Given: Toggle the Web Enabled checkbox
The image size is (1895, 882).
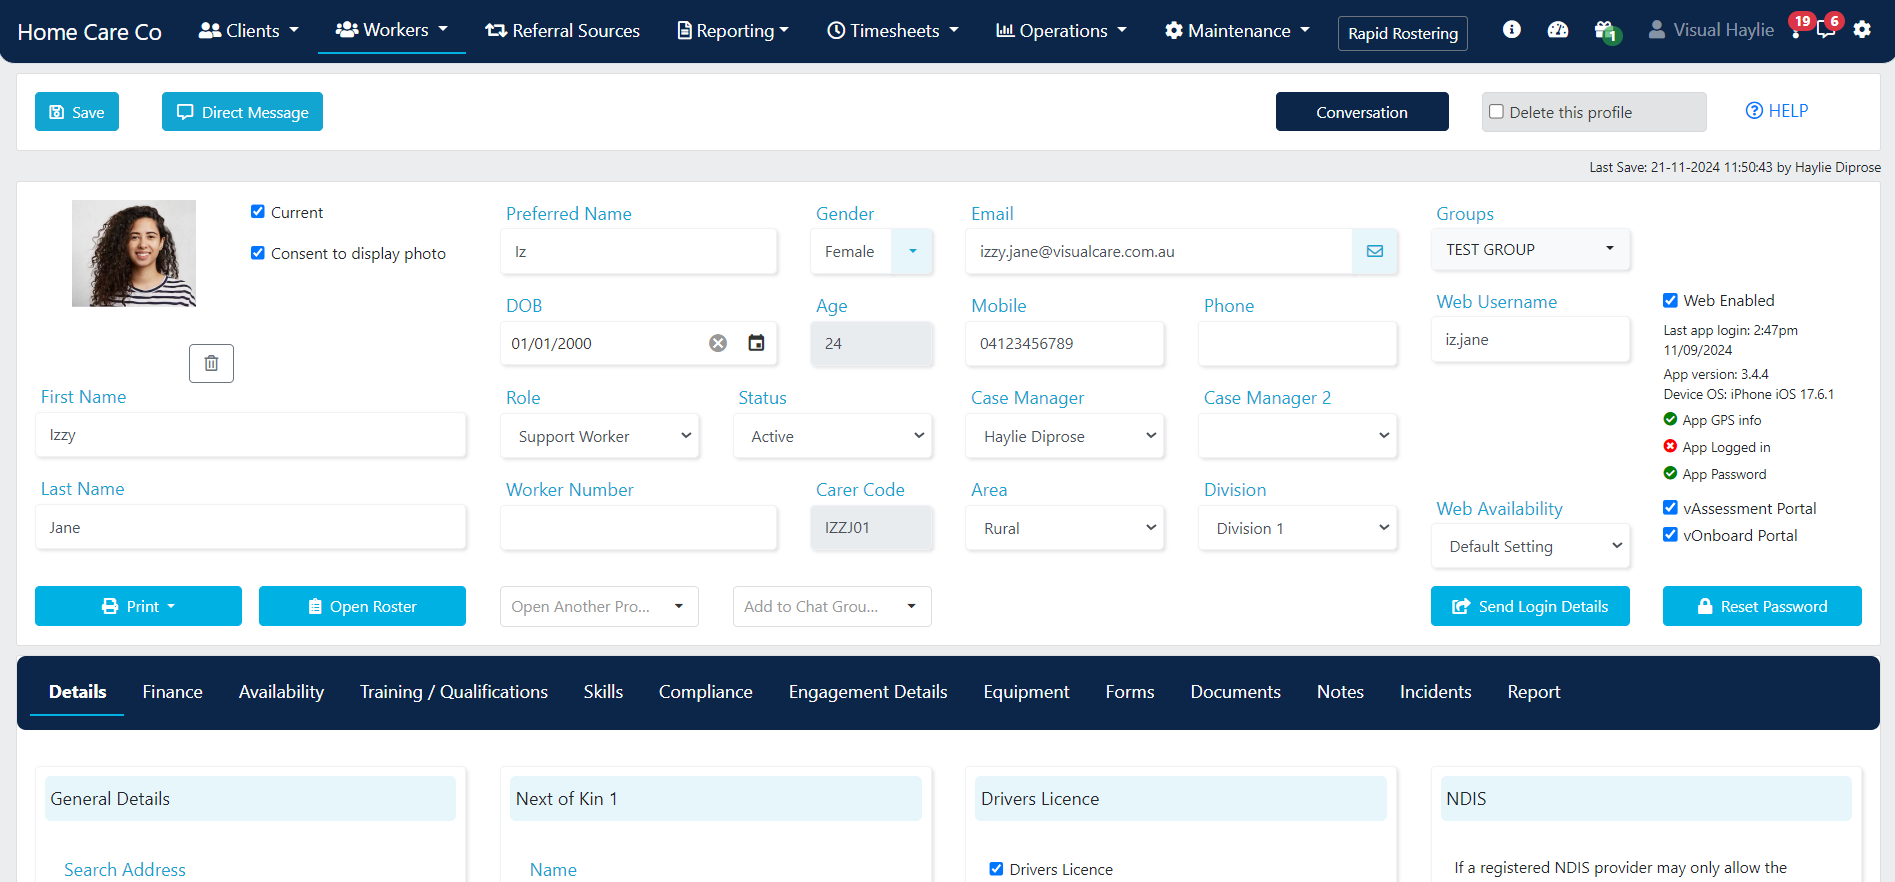Looking at the screenshot, I should click(1670, 300).
